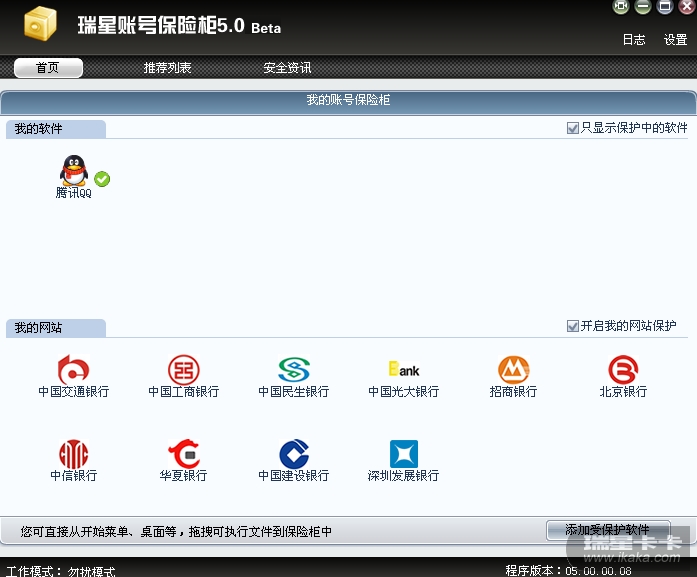Open 招商银行 bank icon
Screen dimensions: 697x577
click(513, 369)
